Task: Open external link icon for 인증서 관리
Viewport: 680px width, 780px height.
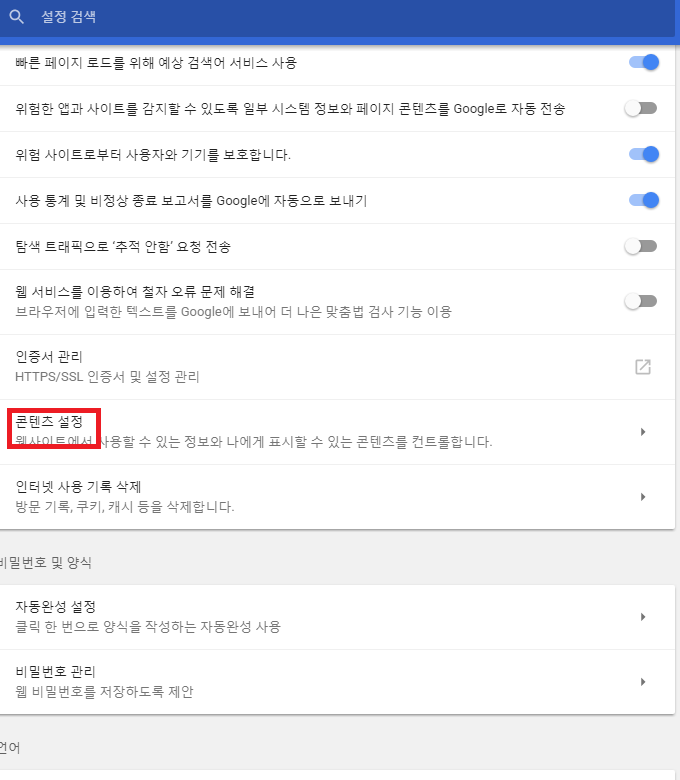Action: click(643, 367)
